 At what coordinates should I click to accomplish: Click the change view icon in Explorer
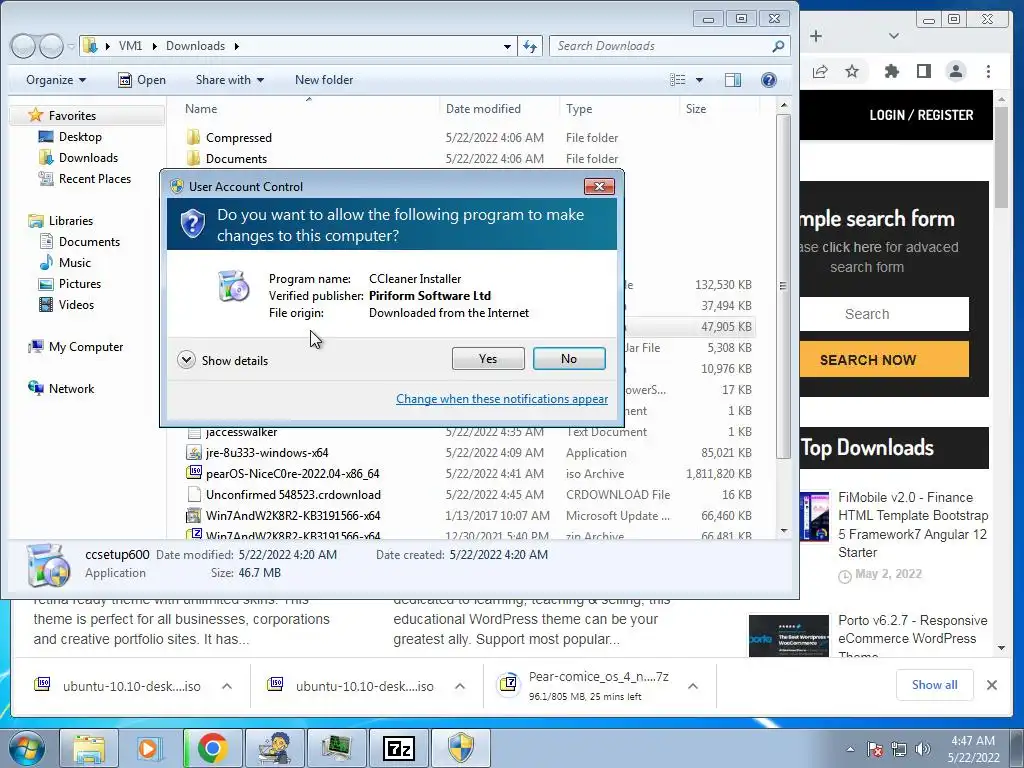coord(678,80)
